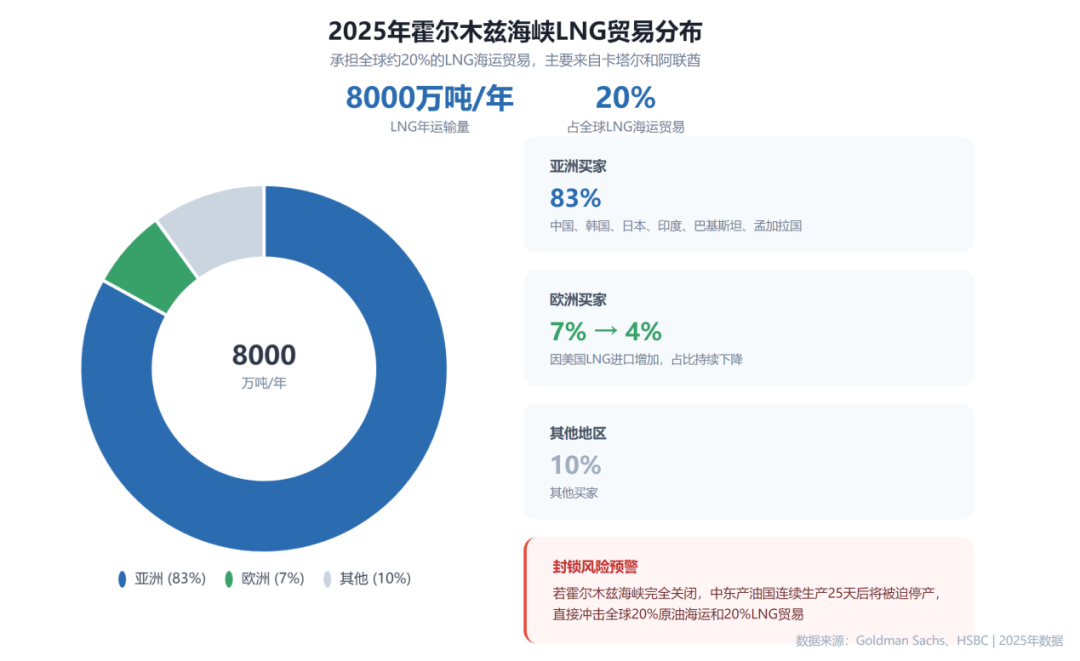Open the 其他地区 card heading

pyautogui.click(x=578, y=433)
